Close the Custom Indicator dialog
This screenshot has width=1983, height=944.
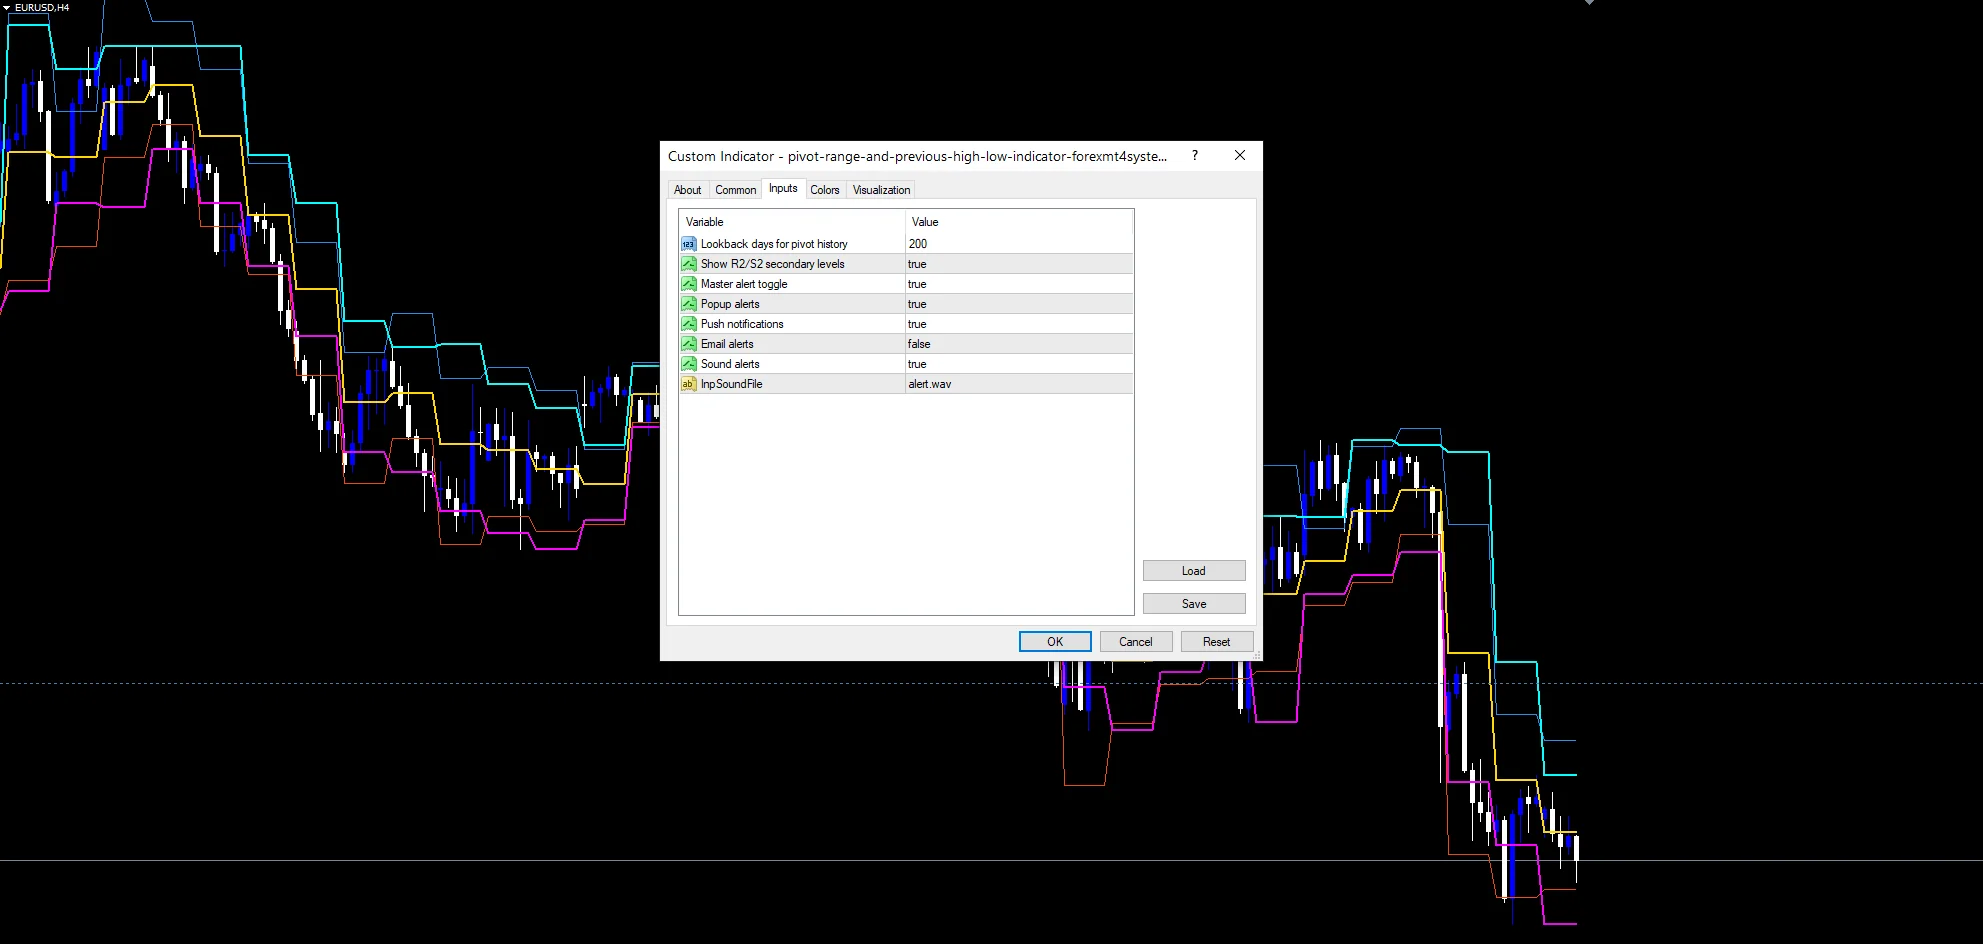[1240, 155]
